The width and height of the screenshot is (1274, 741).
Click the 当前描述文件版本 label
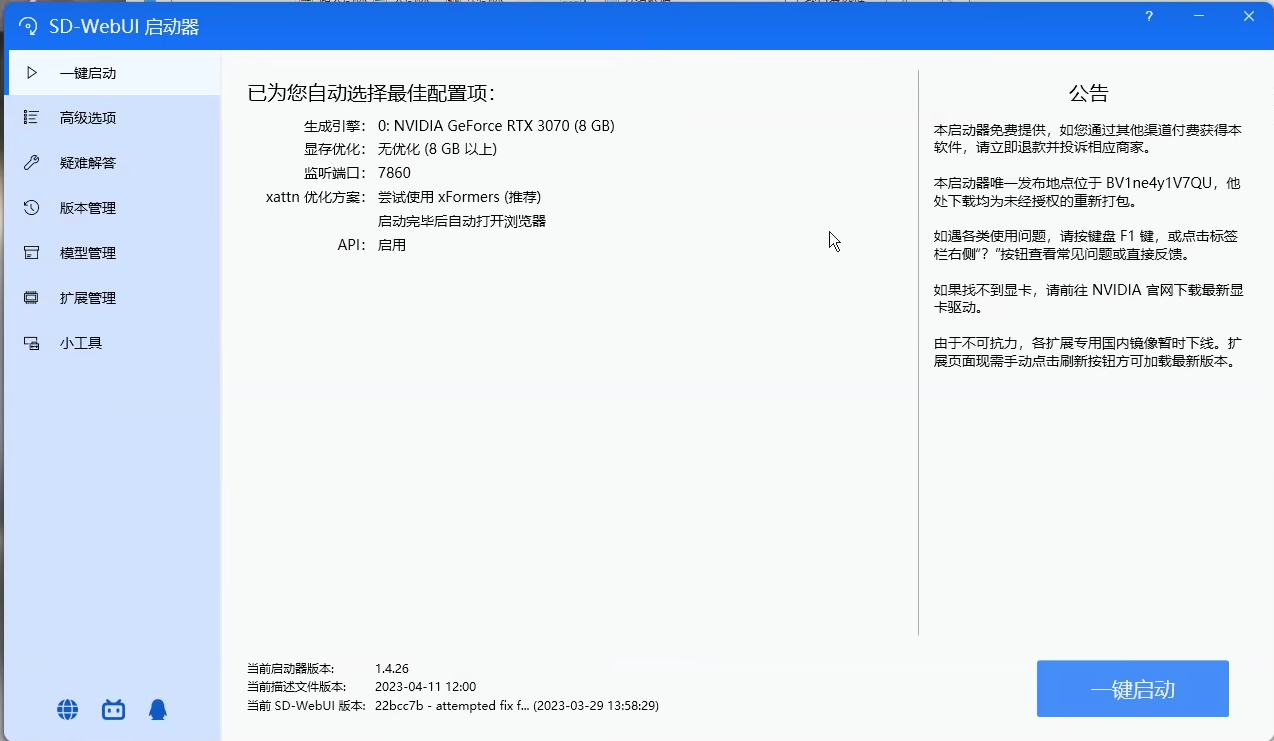[x=297, y=687]
